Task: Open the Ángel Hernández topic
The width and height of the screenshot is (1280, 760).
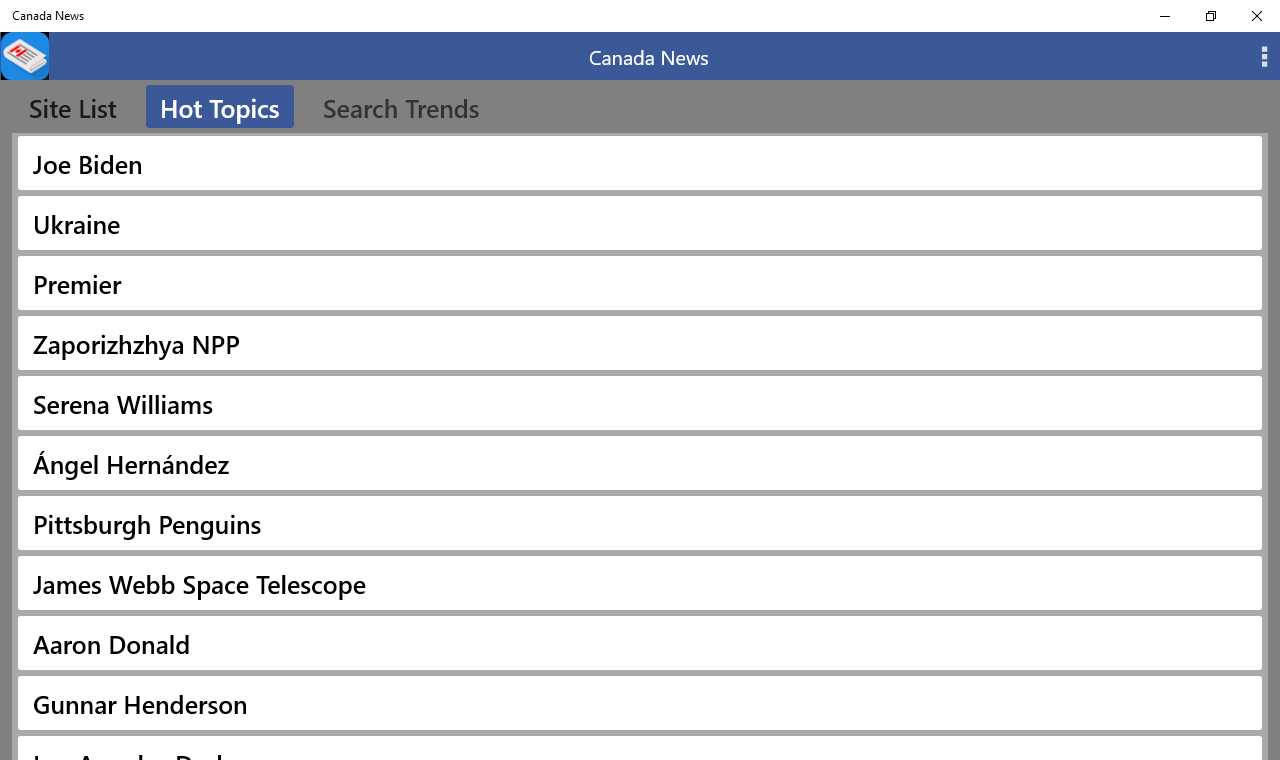Action: [x=640, y=464]
